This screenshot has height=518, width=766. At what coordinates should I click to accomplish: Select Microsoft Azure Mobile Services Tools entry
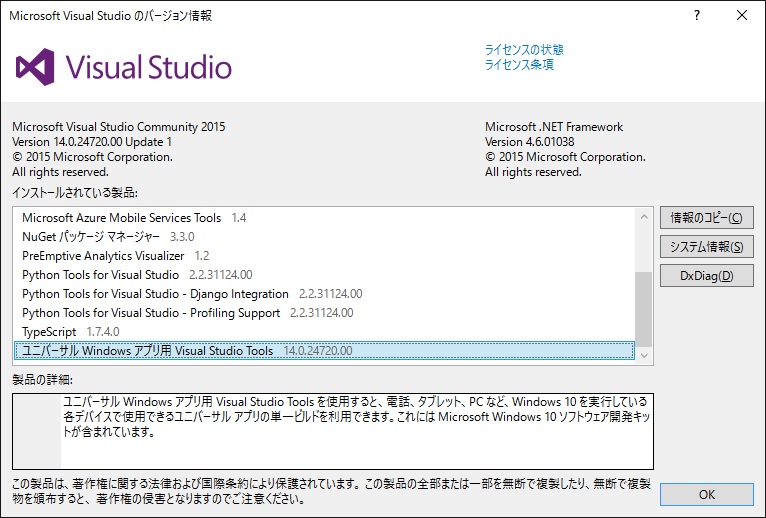pyautogui.click(x=121, y=218)
